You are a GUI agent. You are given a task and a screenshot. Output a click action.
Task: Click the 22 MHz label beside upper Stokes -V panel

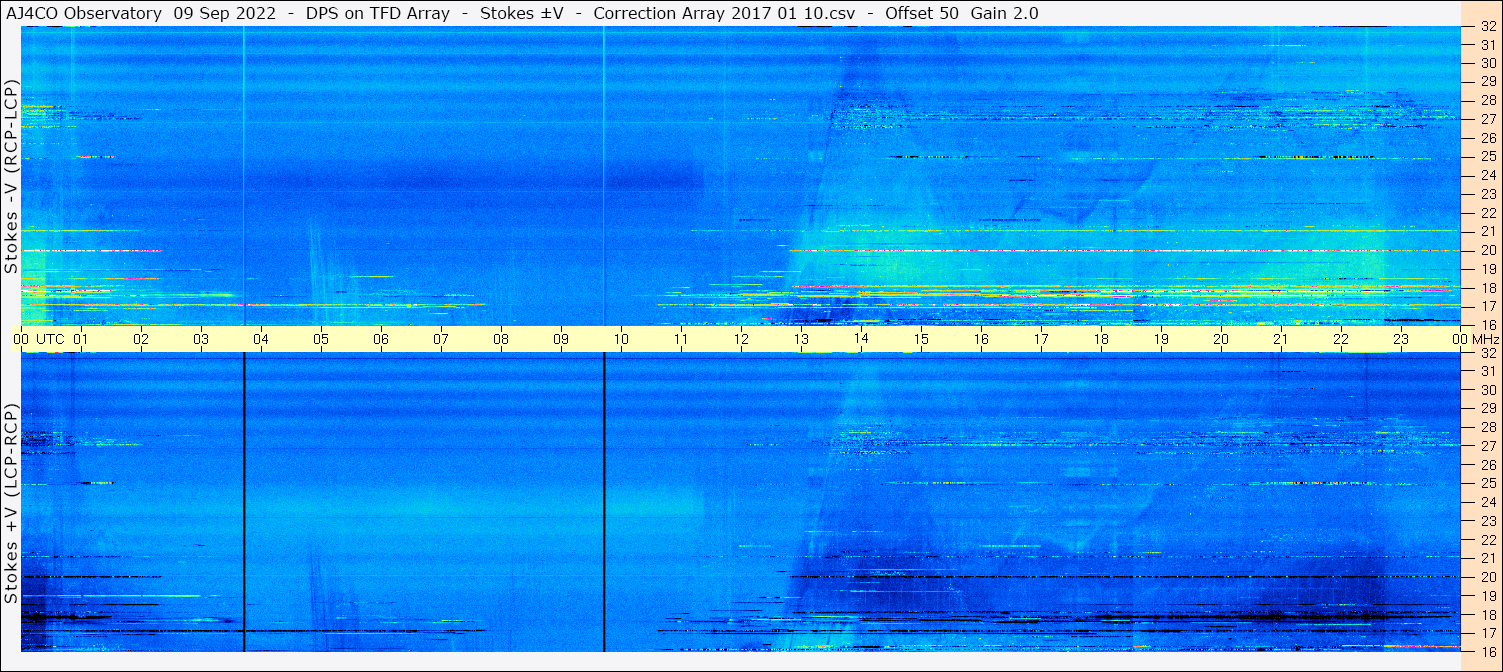tap(1488, 212)
